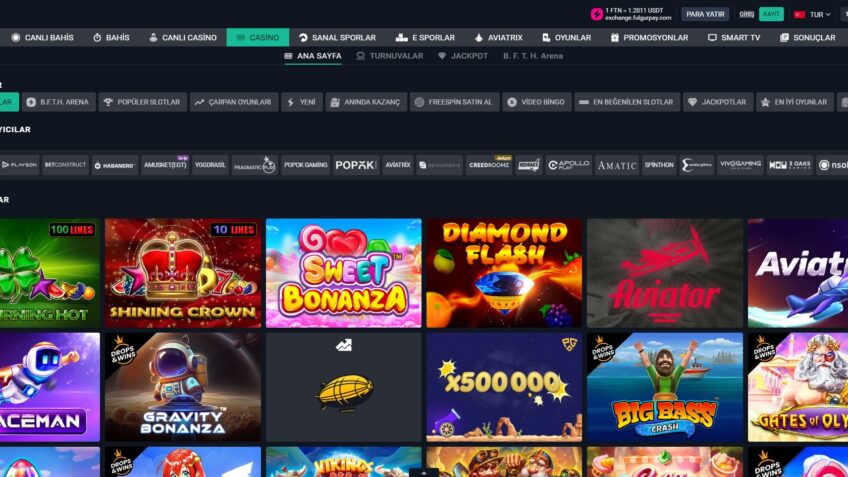
Task: Switch to the Jackpot tab
Action: [x=463, y=56]
